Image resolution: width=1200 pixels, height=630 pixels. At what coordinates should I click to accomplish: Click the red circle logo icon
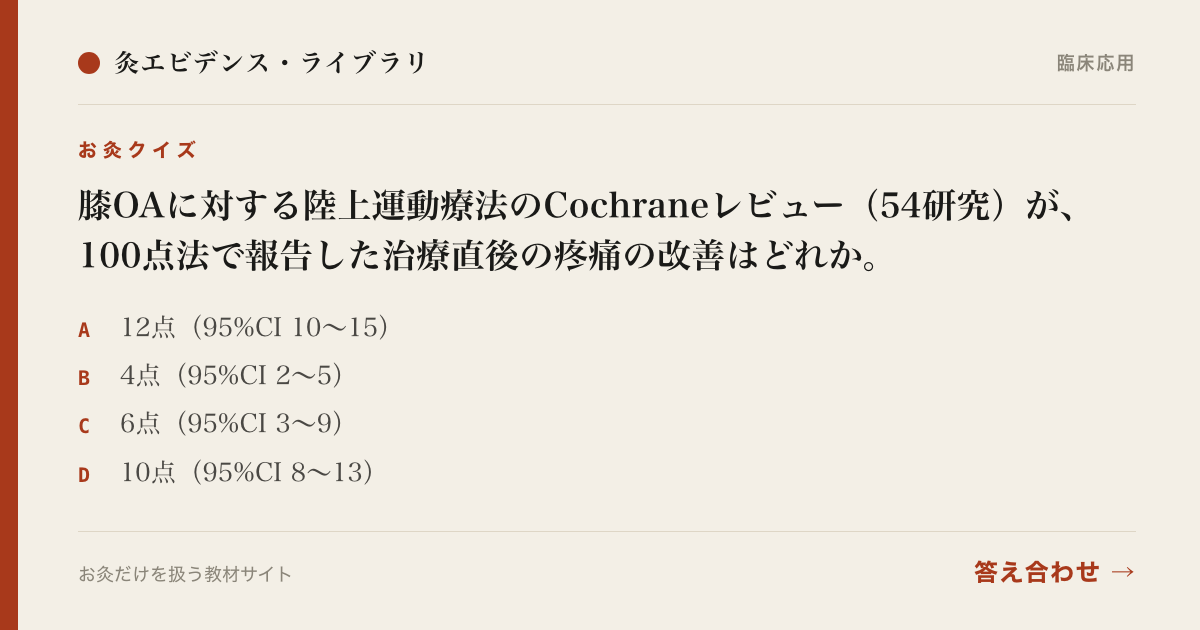coord(89,63)
